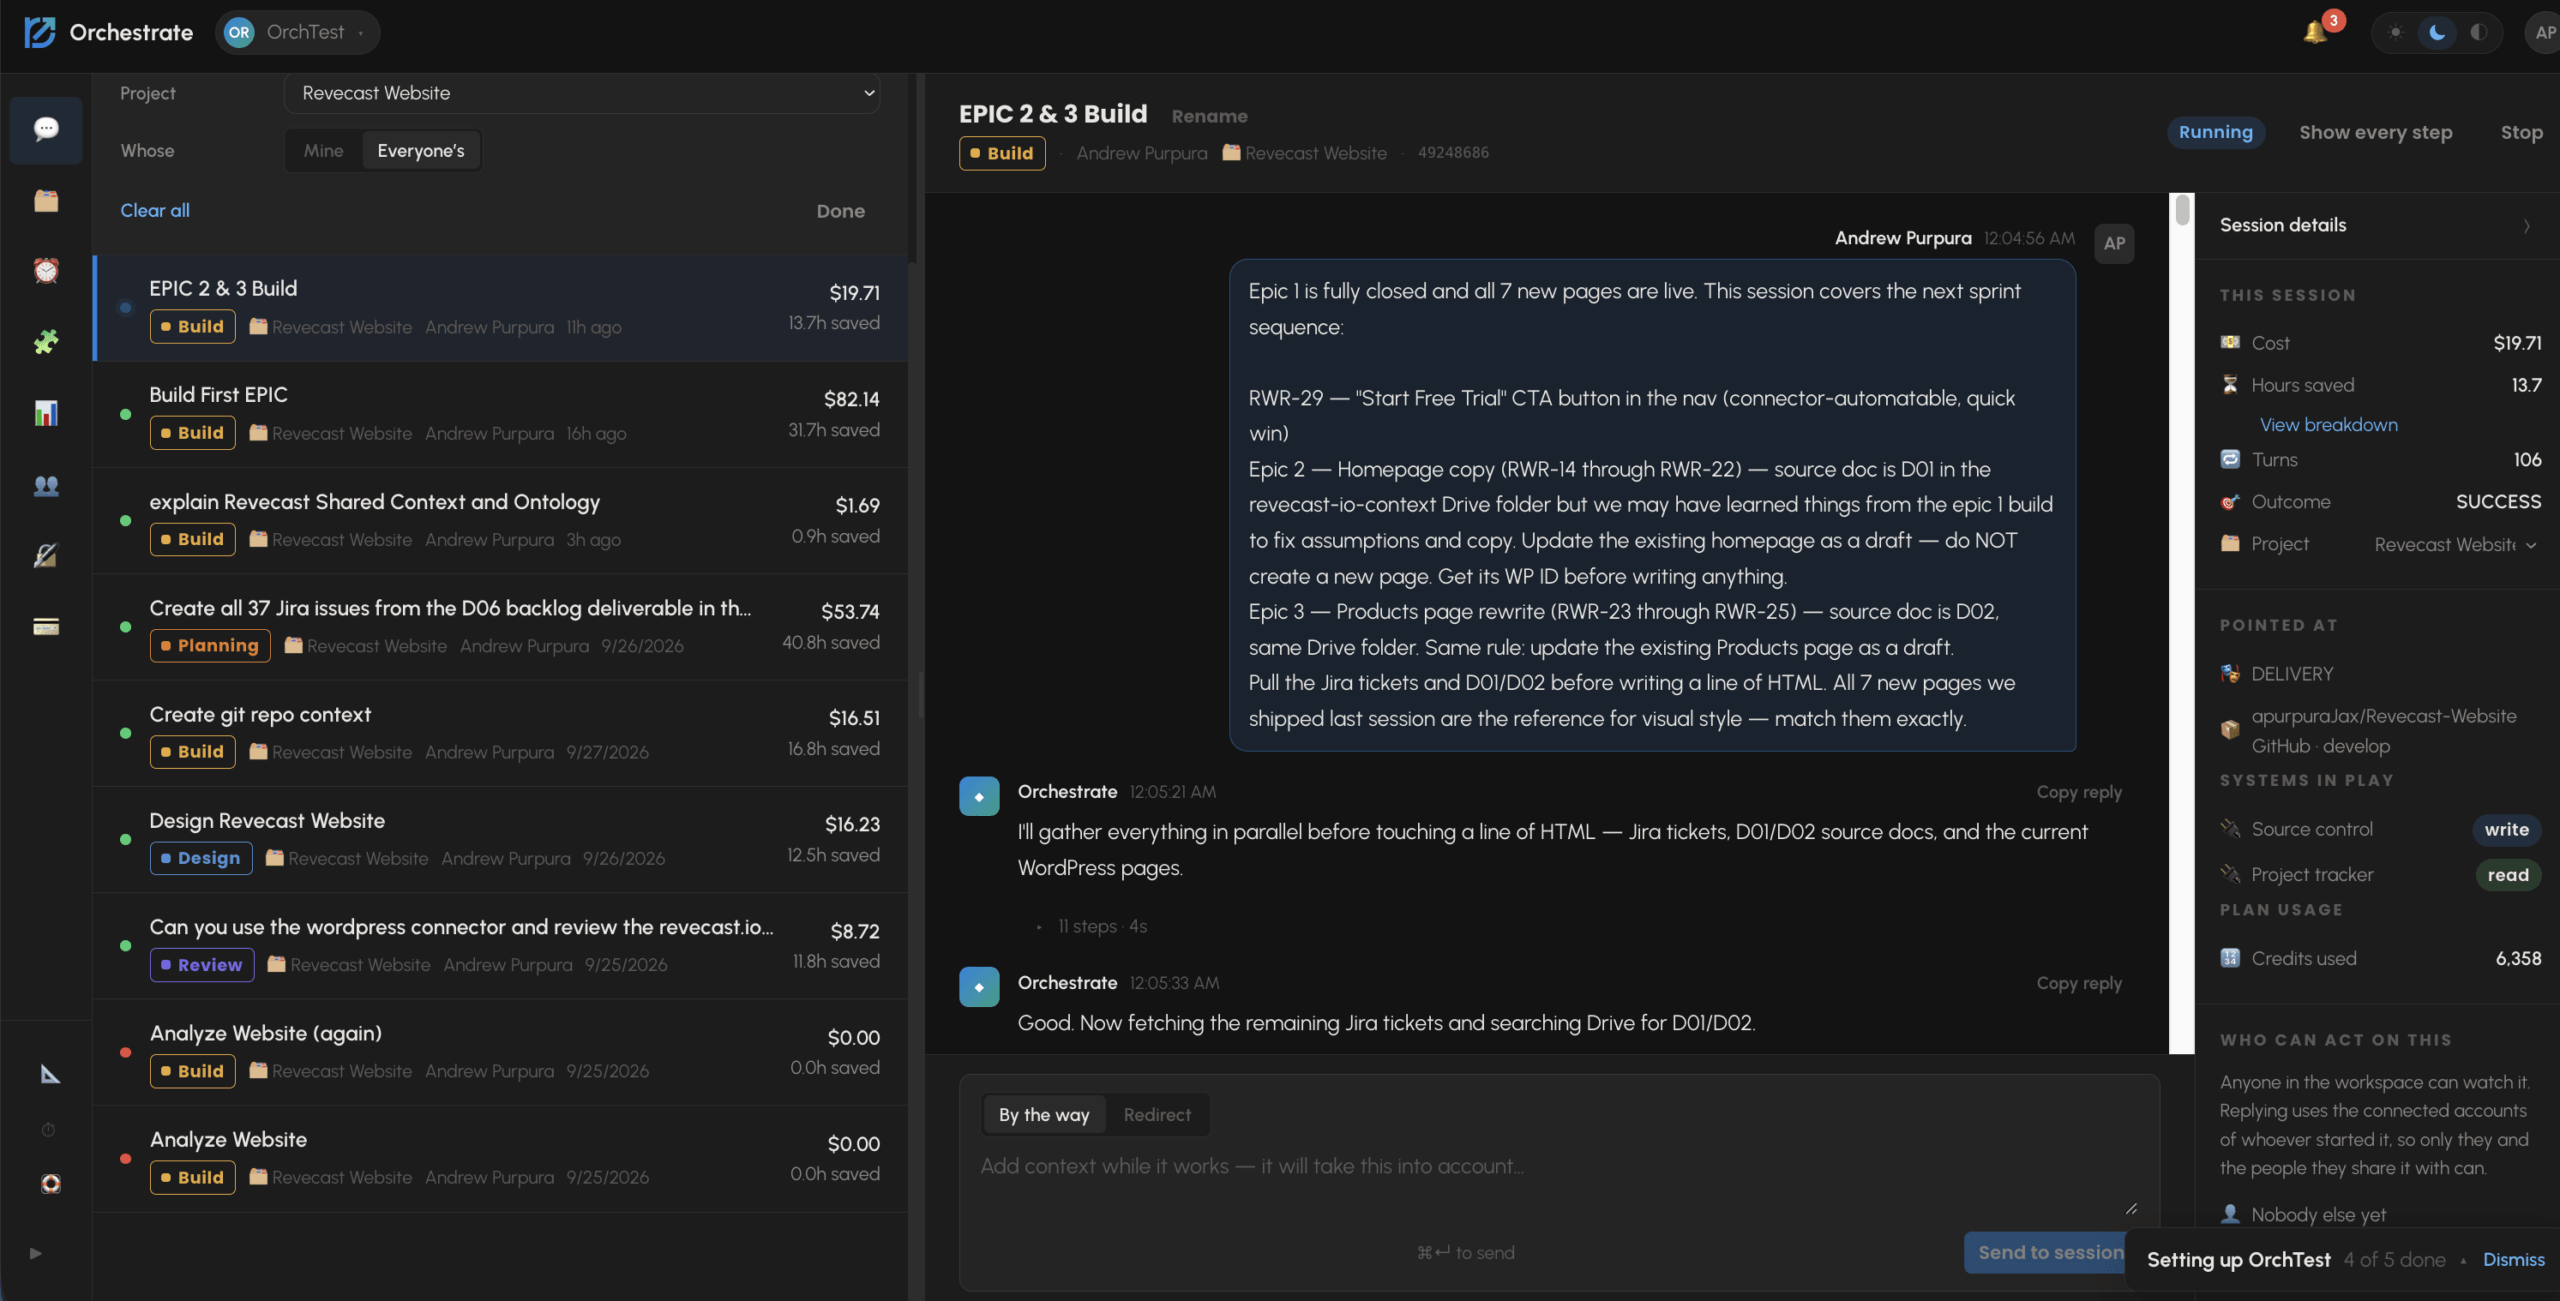The image size is (2560, 1301).
Task: Click the triangle ruler sidebar icon
Action: click(x=50, y=1074)
